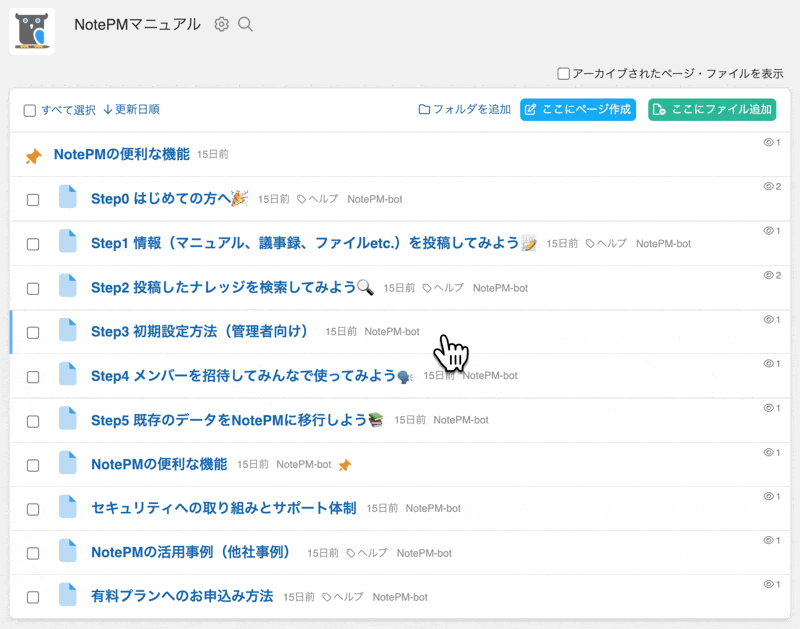Image resolution: width=800 pixels, height=629 pixels.
Task: Click フォルダを追加 button
Action: (x=464, y=109)
